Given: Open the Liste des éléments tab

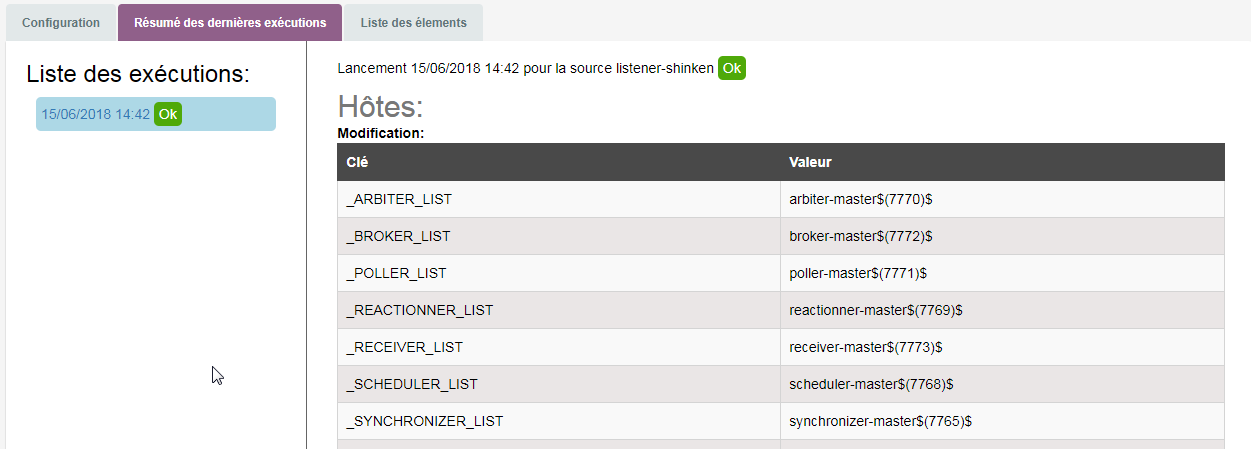Looking at the screenshot, I should 413,22.
